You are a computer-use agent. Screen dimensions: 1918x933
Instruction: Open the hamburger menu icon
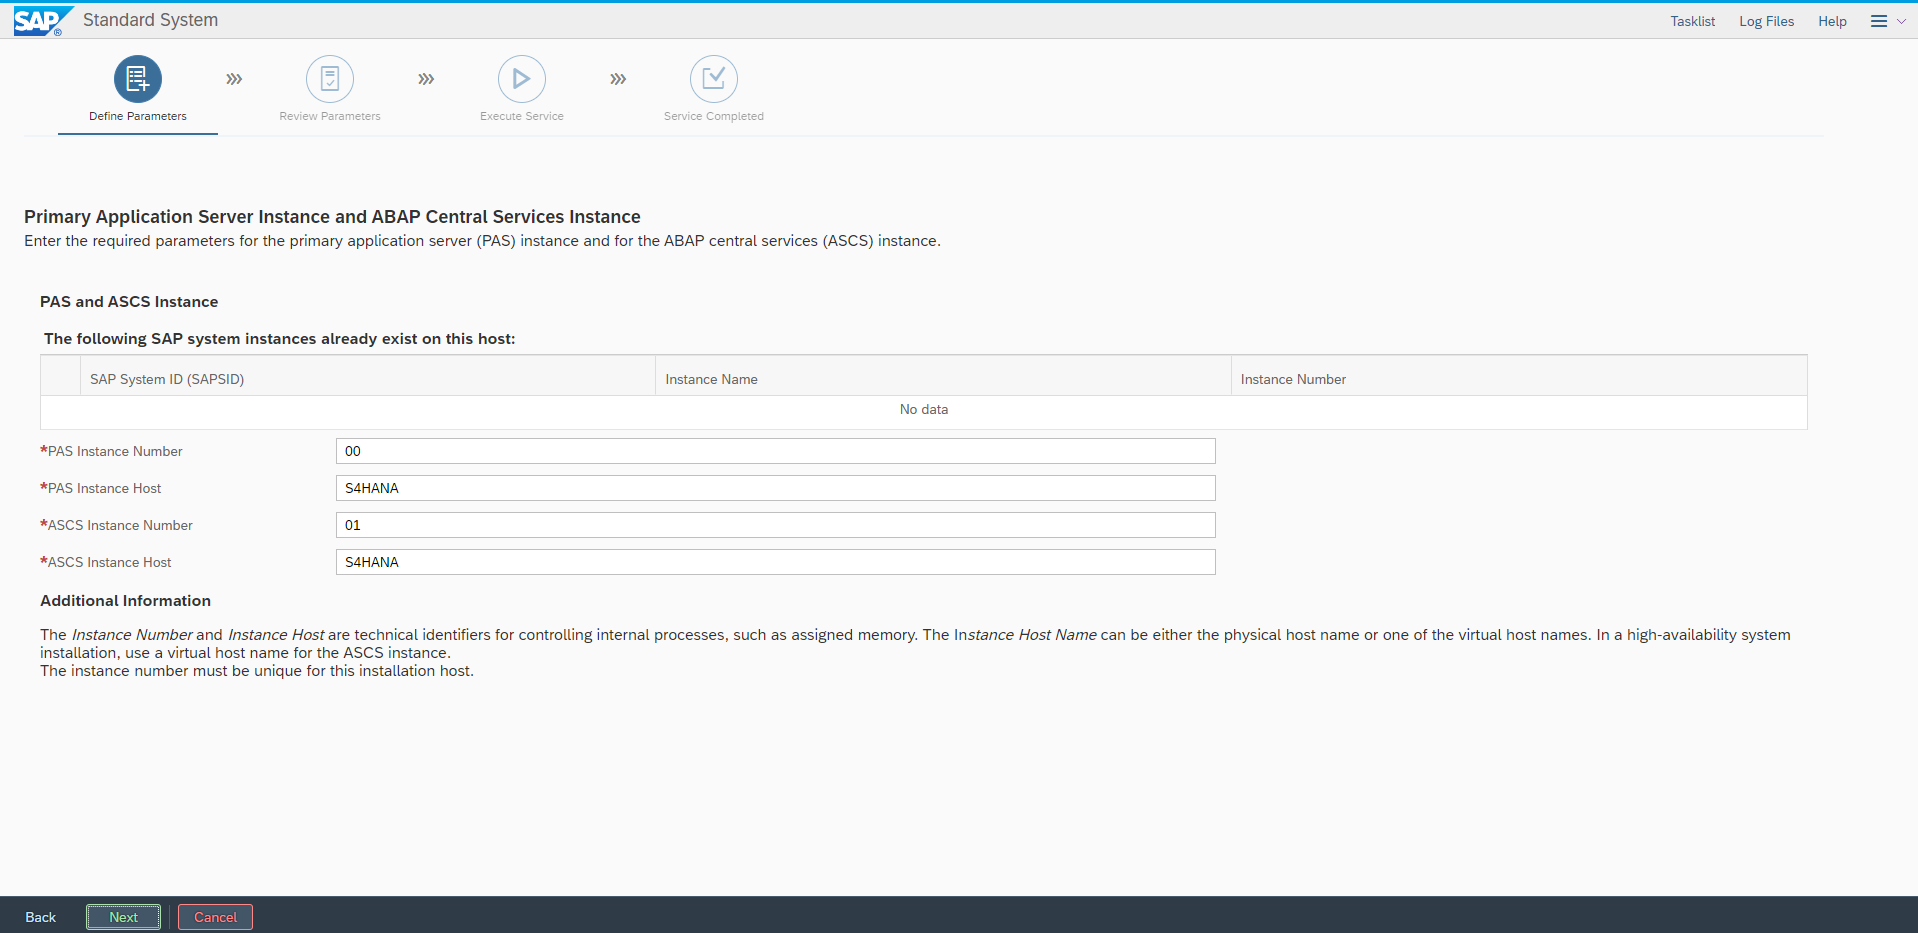tap(1879, 21)
